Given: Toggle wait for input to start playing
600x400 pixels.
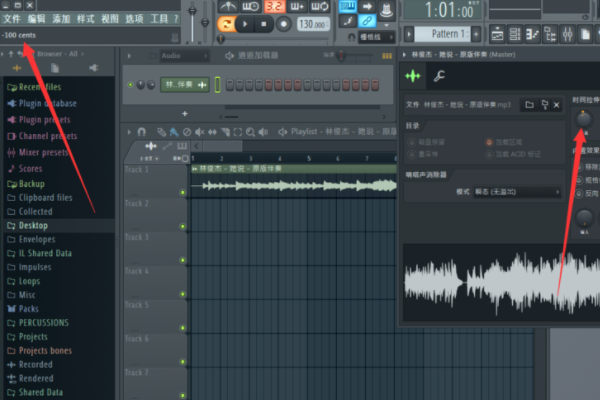Looking at the screenshot, I should coord(251,6).
